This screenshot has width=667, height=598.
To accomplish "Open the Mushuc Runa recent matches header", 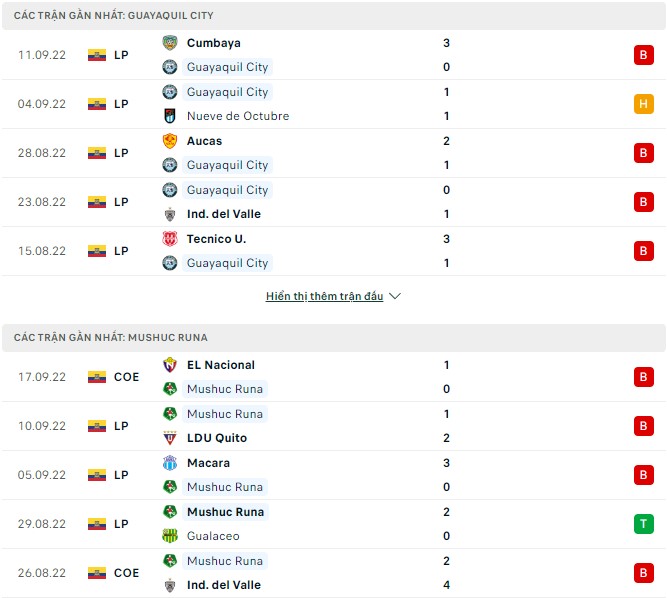I will [x=111, y=338].
